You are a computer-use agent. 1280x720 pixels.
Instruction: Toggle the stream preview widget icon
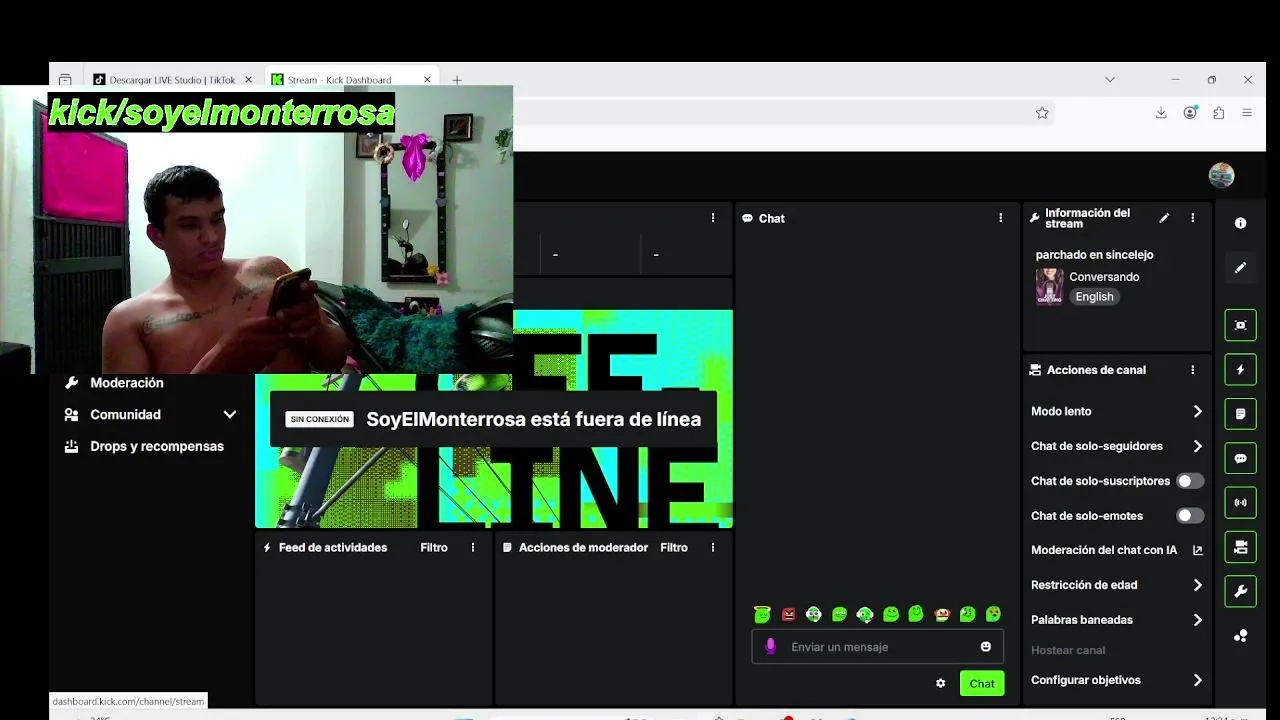pyautogui.click(x=1240, y=325)
